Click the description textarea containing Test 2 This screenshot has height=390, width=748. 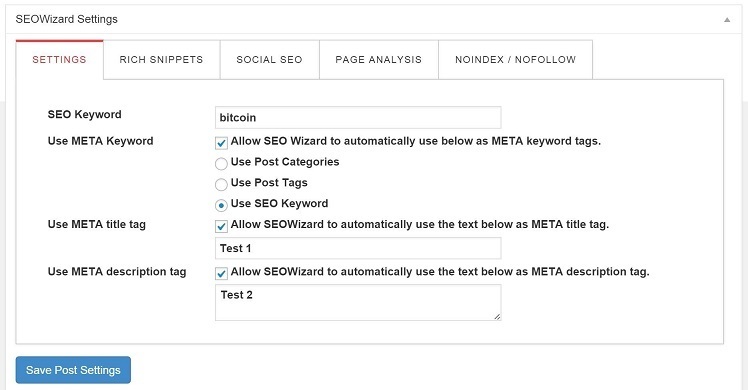(358, 302)
